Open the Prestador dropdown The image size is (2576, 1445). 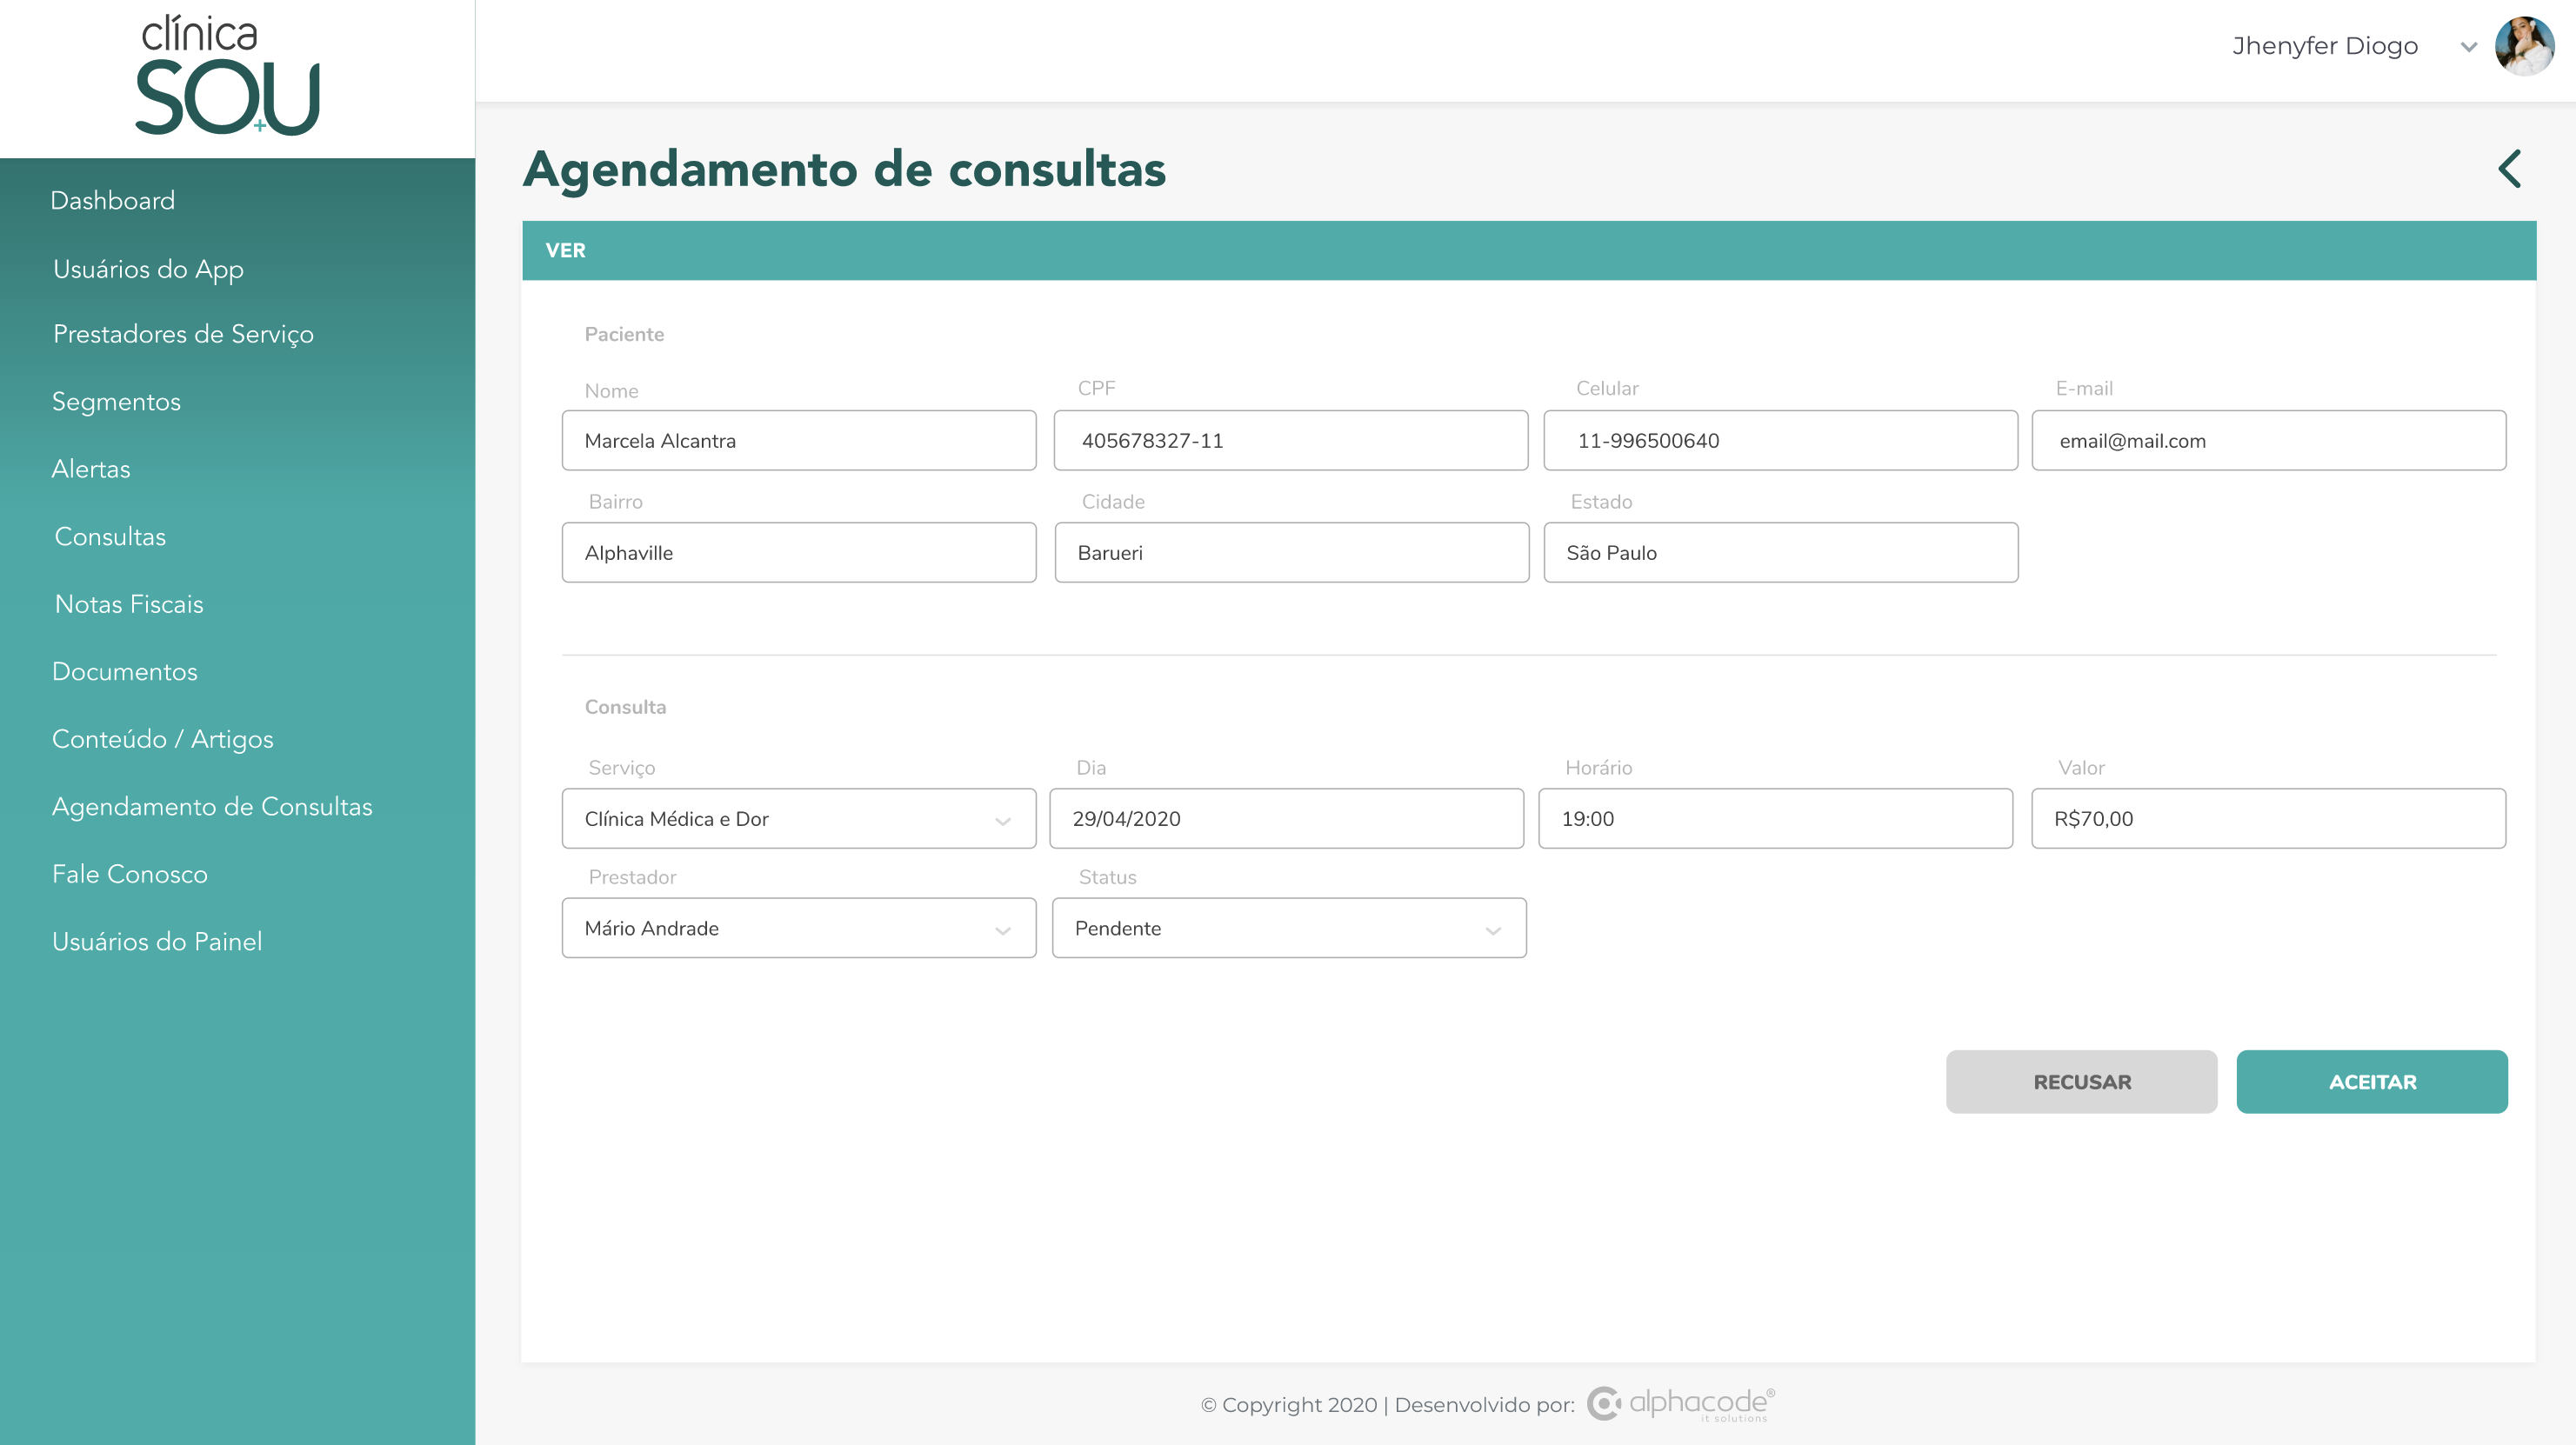coord(798,928)
